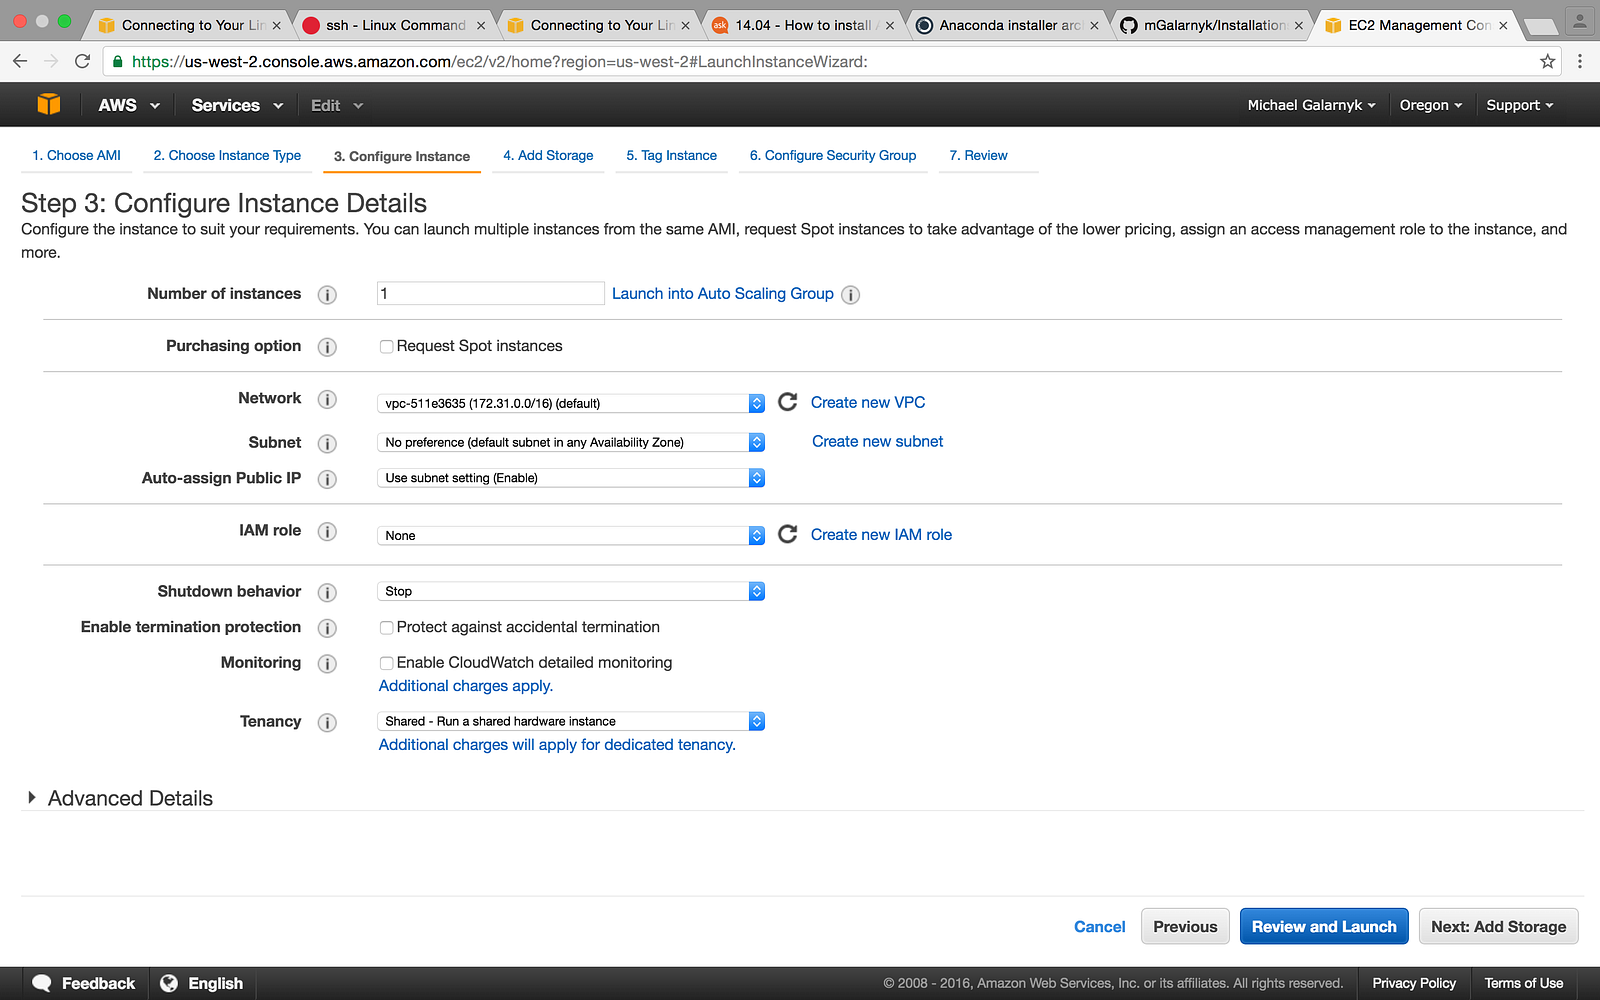This screenshot has width=1600, height=1000.
Task: Click Launch into Auto Scaling Group link
Action: tap(723, 294)
